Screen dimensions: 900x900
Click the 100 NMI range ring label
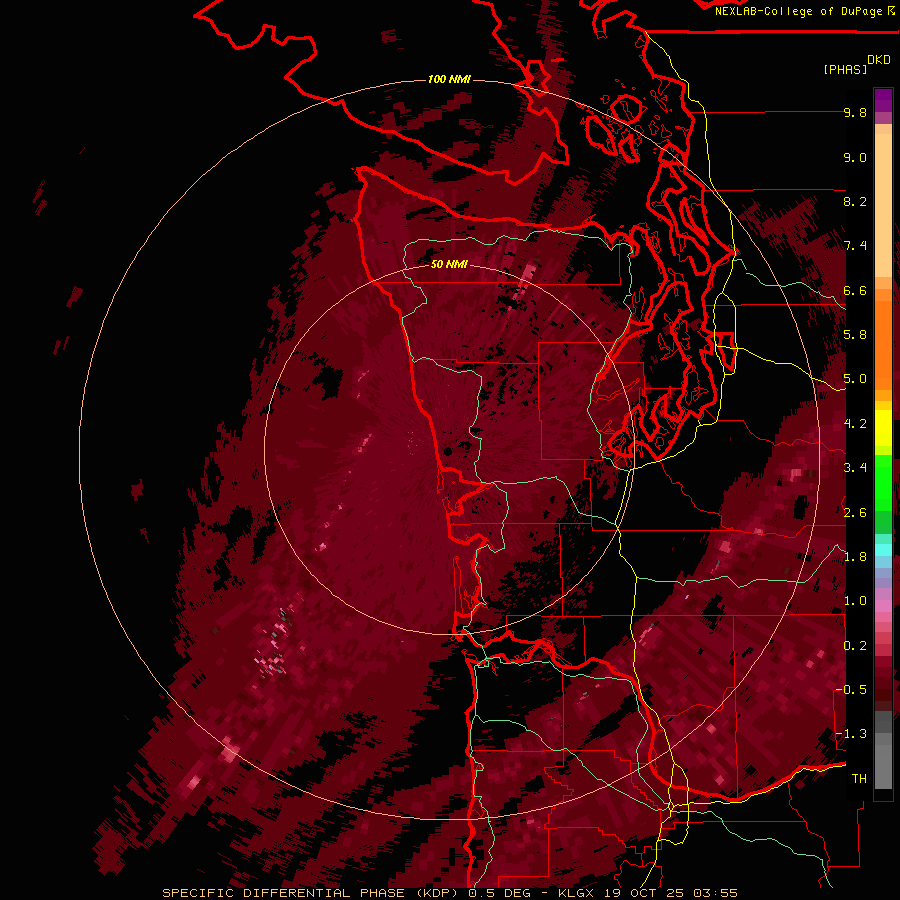[x=449, y=79]
